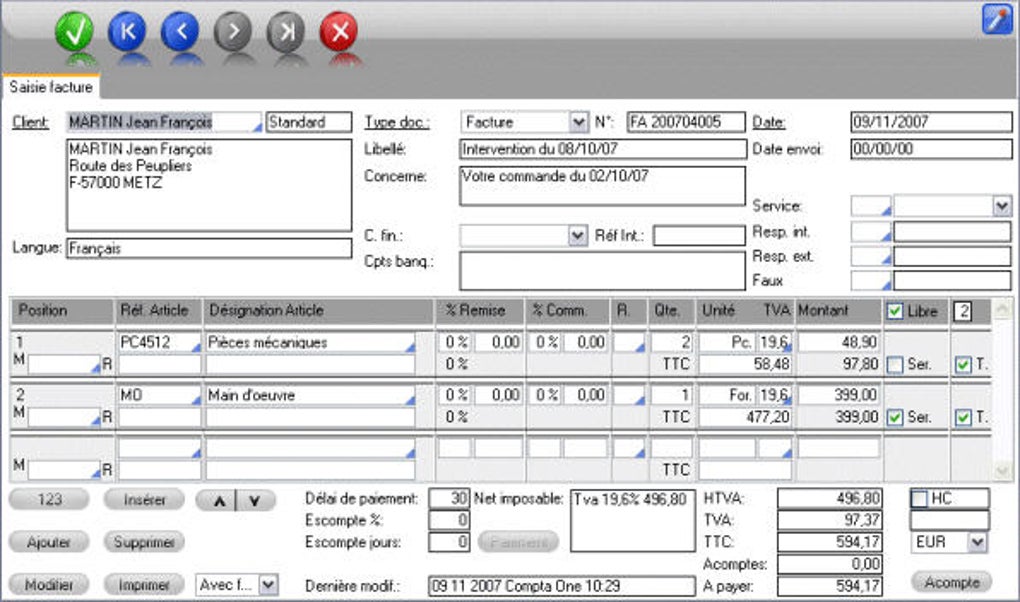Expand the EUR currency dropdown
The image size is (1020, 602).
pos(977,542)
